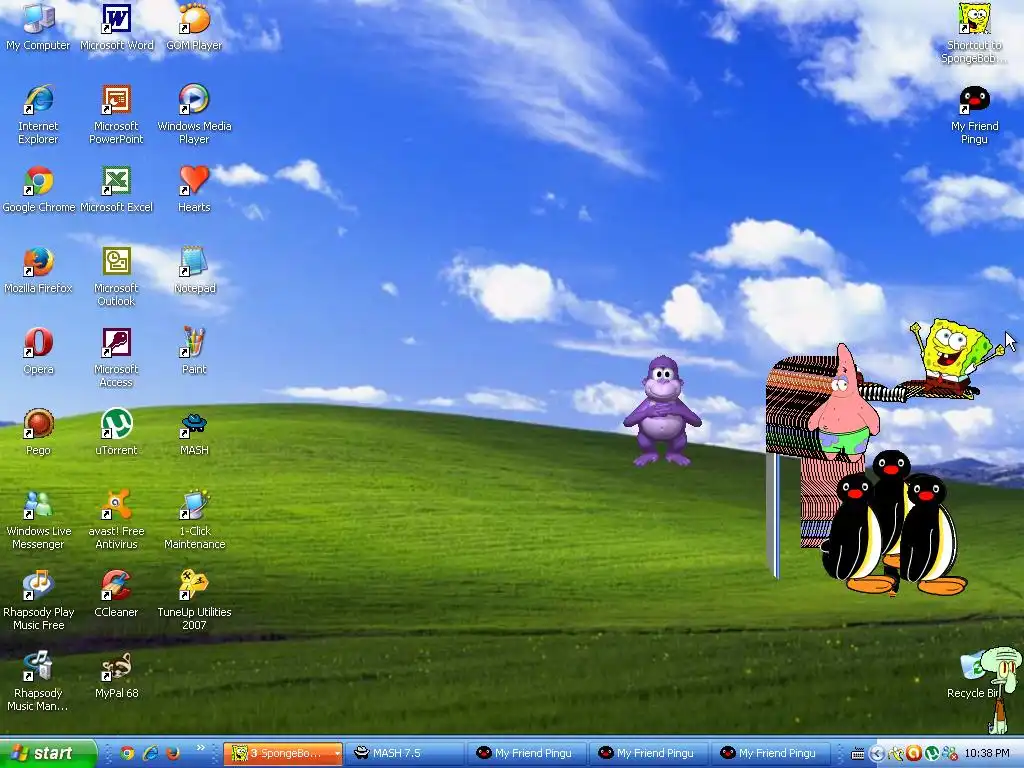
Task: Switch to MASH 7.5 taskbar window
Action: tap(405, 753)
